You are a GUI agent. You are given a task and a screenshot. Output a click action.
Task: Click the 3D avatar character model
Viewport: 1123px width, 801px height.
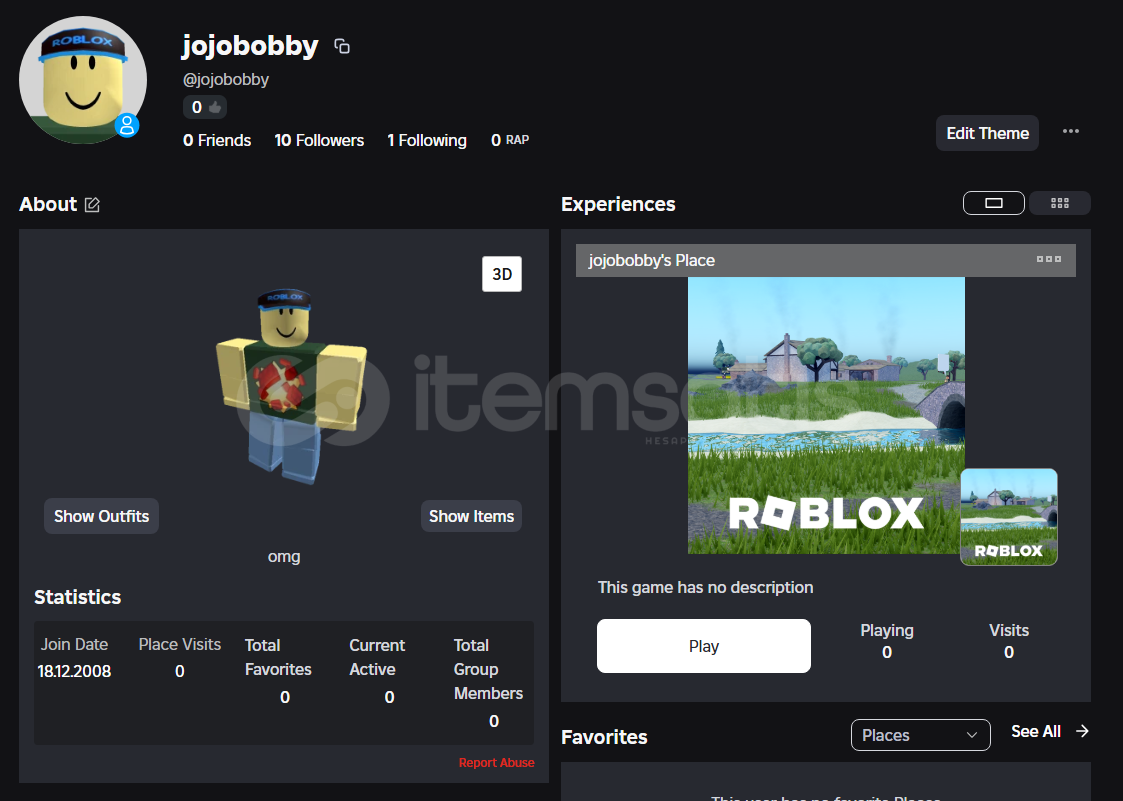click(290, 387)
